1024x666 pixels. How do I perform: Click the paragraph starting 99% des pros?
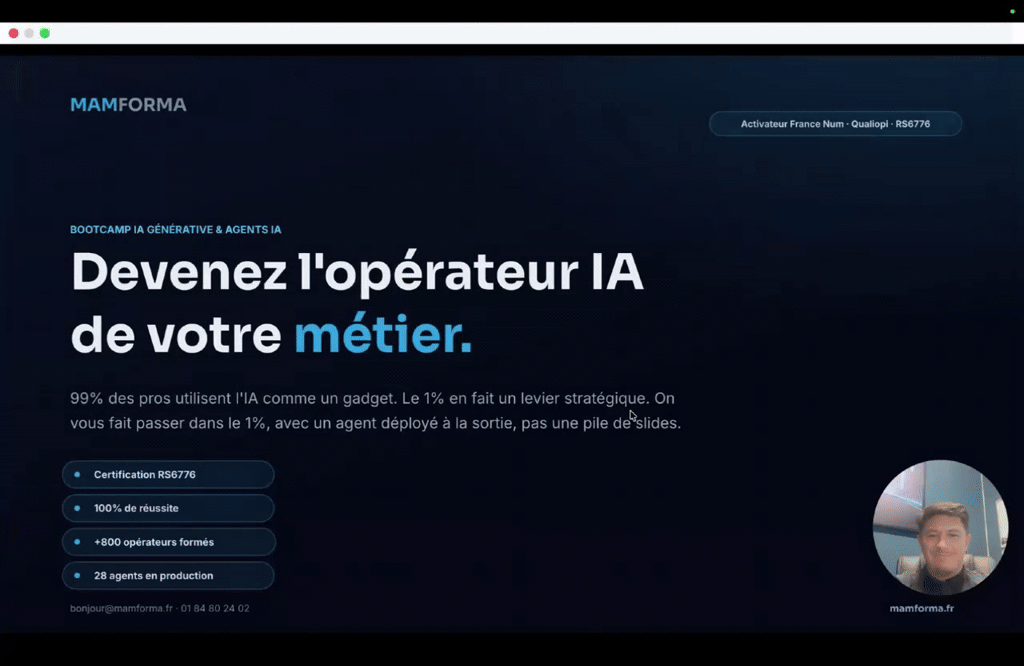click(x=376, y=411)
